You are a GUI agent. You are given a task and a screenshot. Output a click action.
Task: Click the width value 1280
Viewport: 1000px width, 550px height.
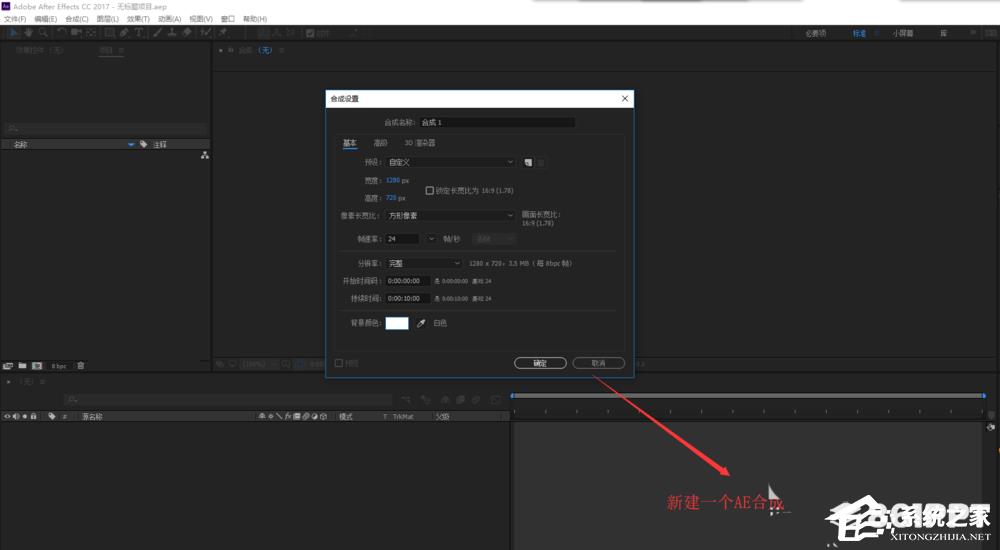click(393, 181)
